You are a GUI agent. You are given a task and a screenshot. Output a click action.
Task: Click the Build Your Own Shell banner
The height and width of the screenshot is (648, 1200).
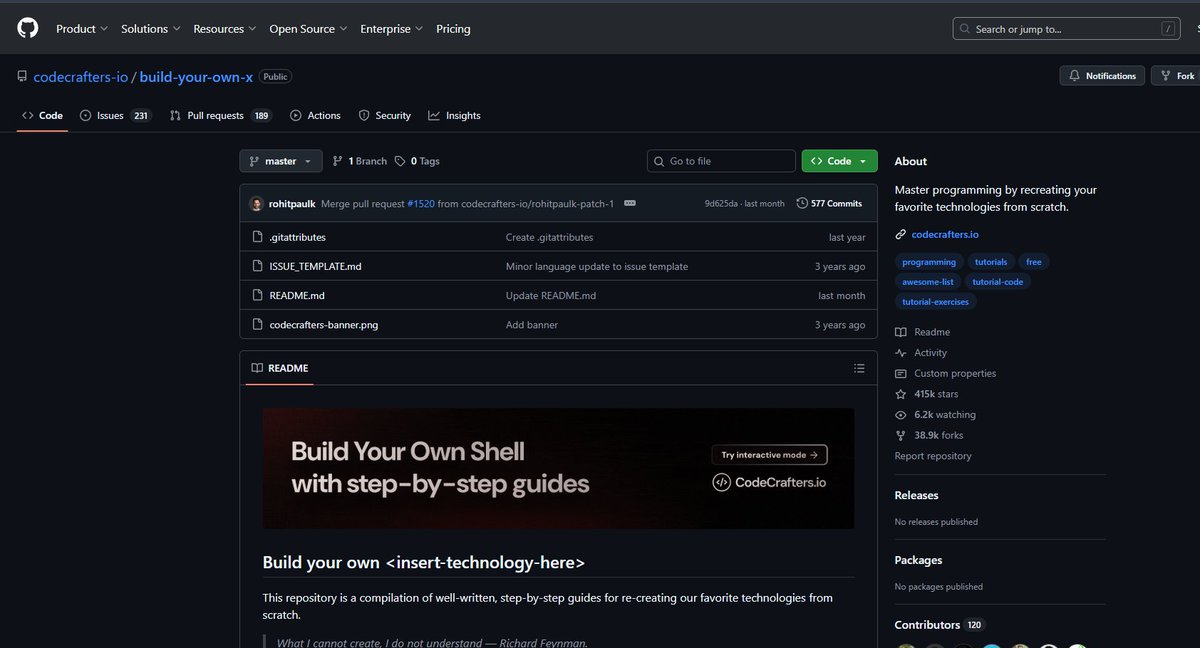558,468
